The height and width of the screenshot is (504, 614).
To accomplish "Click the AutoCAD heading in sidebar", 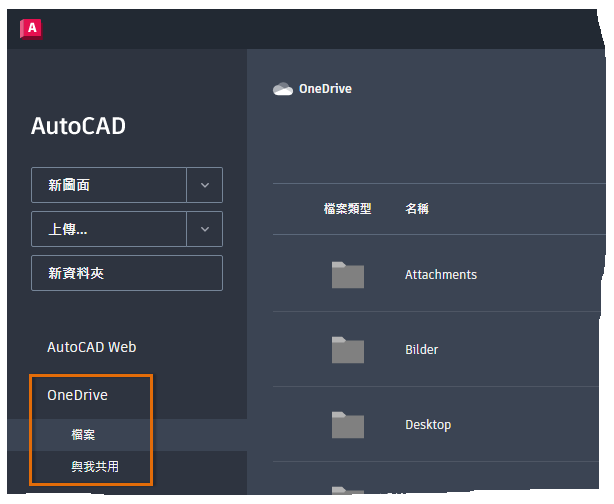I will pyautogui.click(x=78, y=126).
